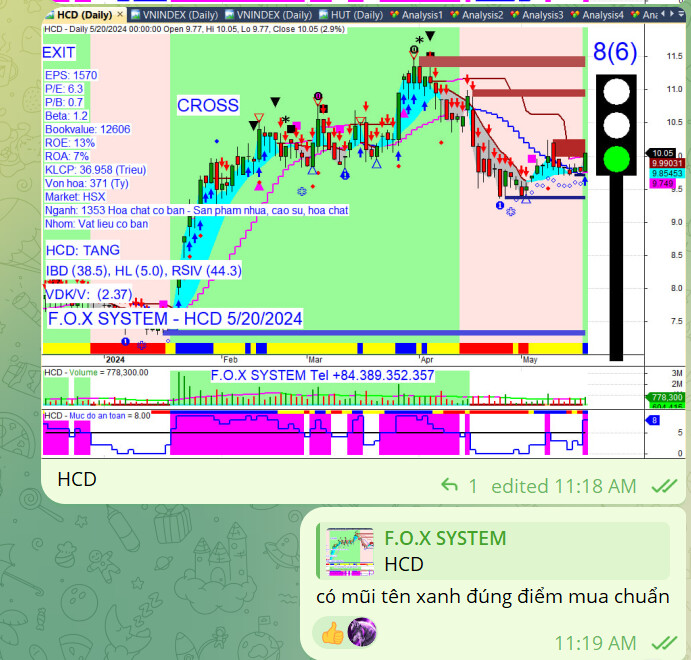
Task: Click the green light of the traffic signal
Action: pyautogui.click(x=616, y=159)
